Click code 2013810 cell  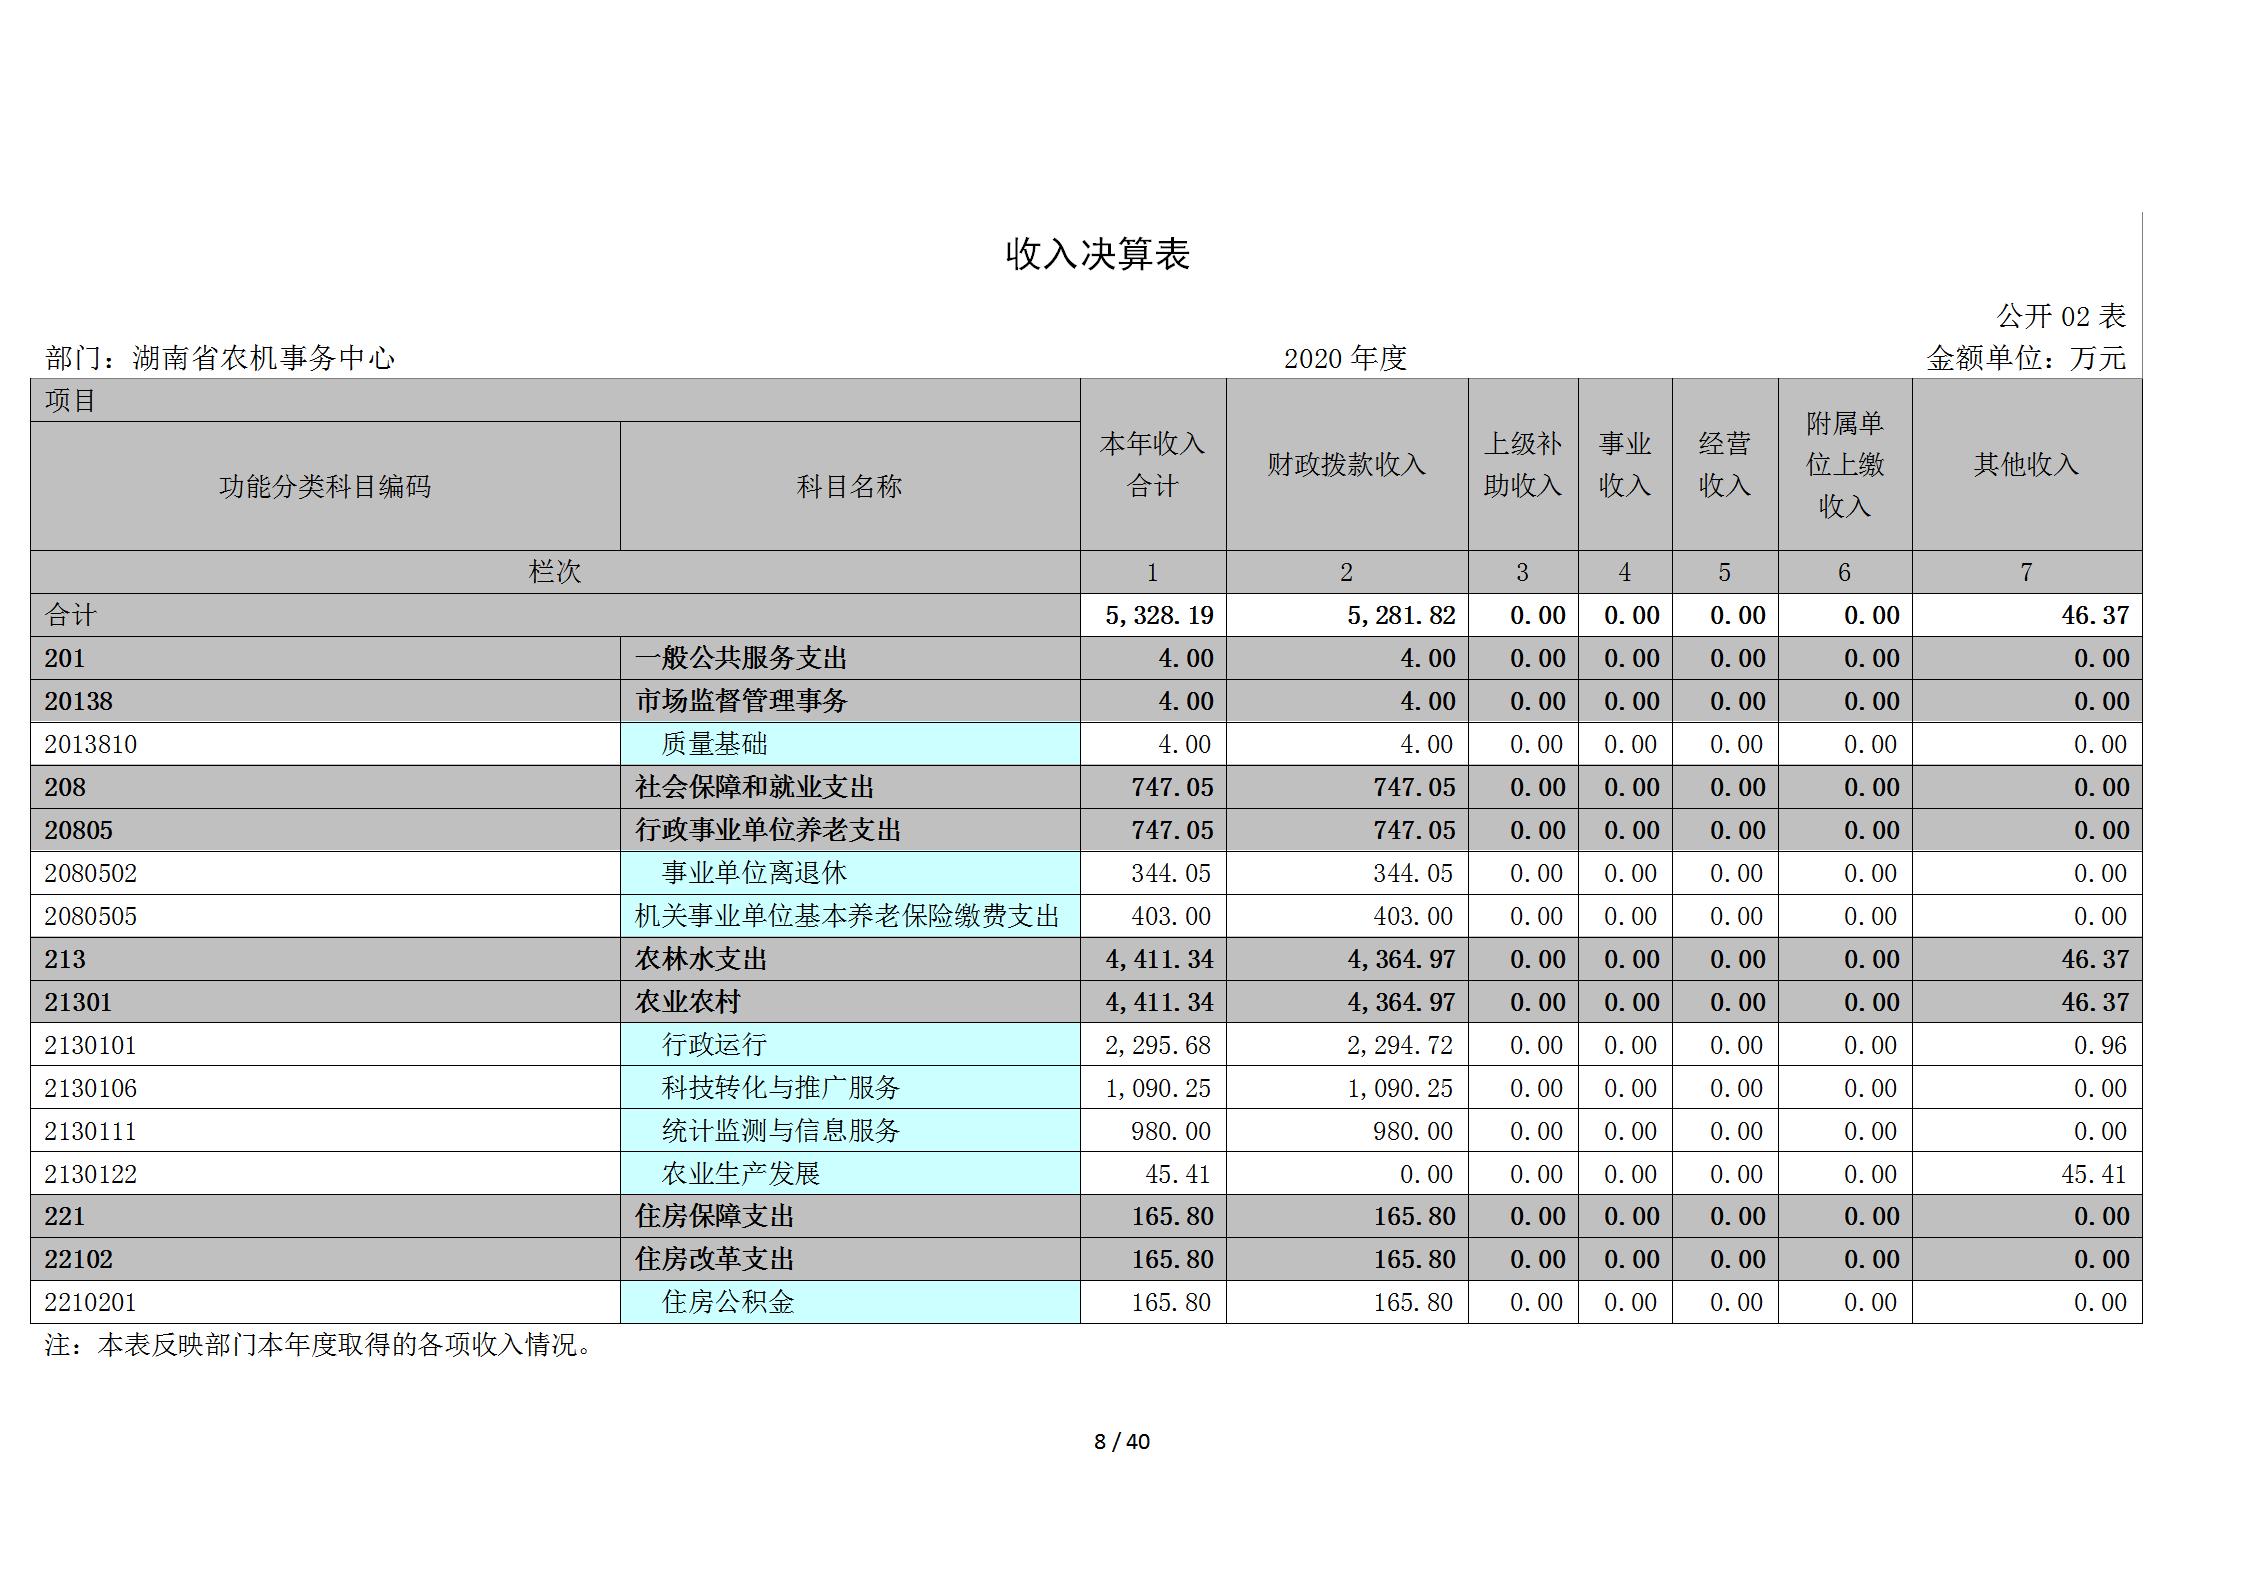(325, 744)
